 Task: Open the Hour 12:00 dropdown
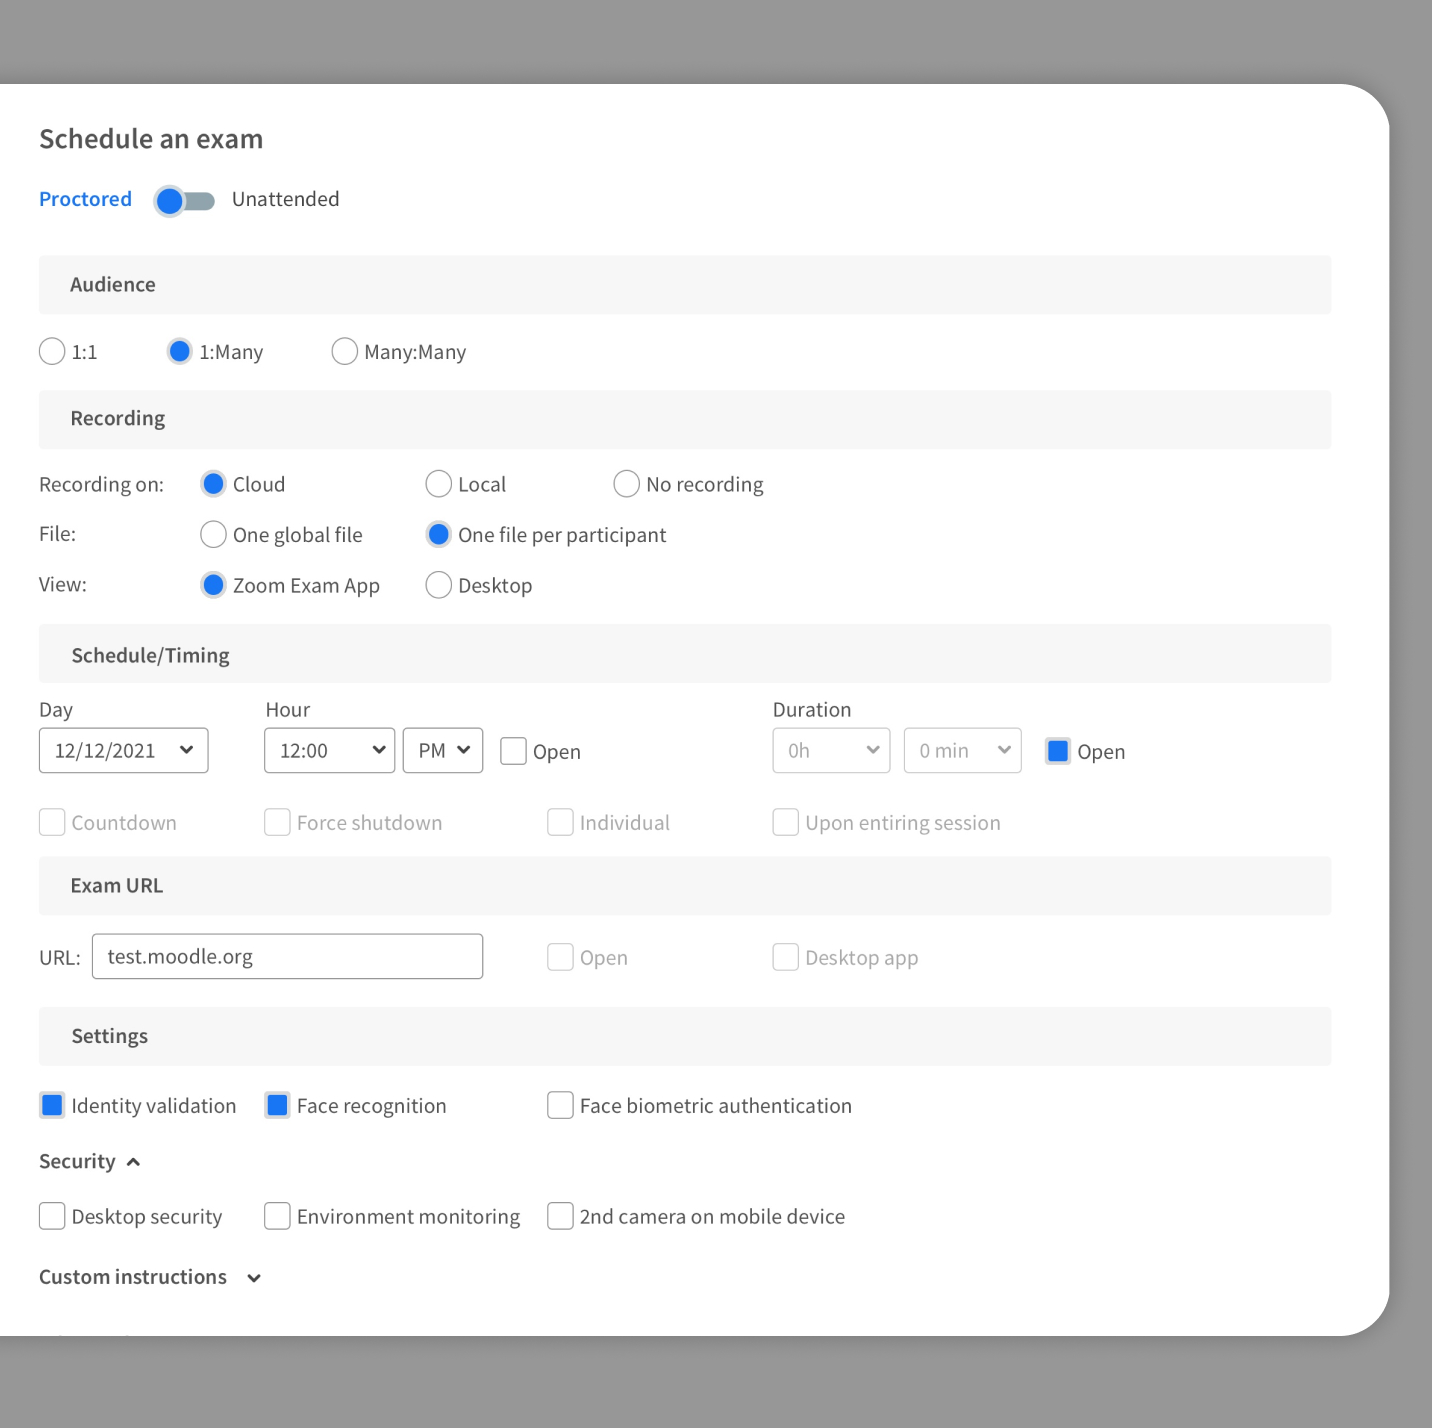coord(329,751)
